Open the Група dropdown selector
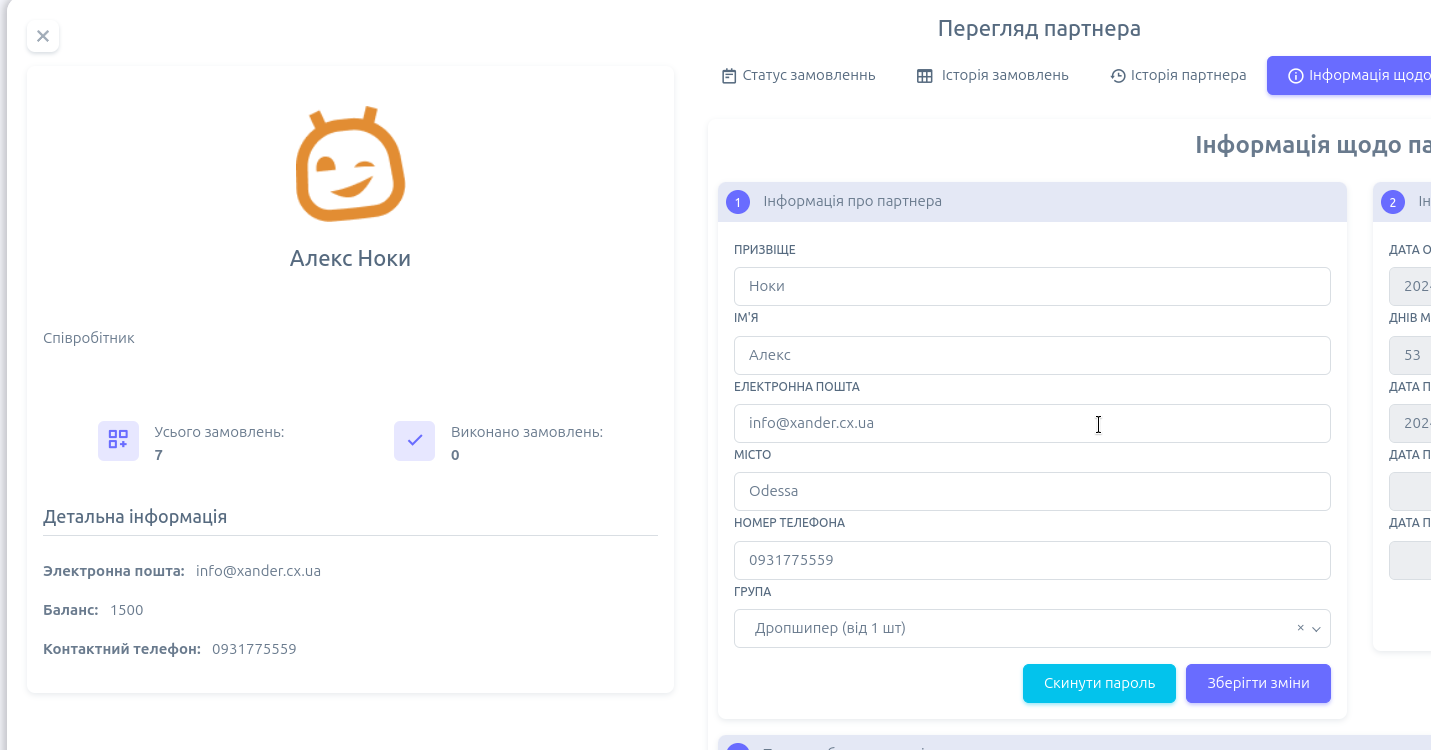This screenshot has width=1431, height=750. tap(1010, 628)
